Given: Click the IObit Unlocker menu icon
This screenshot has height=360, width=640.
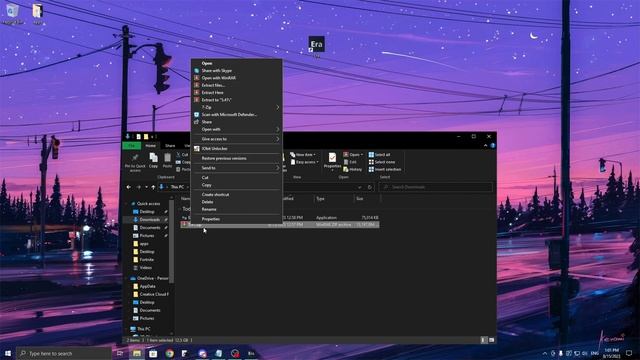Looking at the screenshot, I should [197, 149].
